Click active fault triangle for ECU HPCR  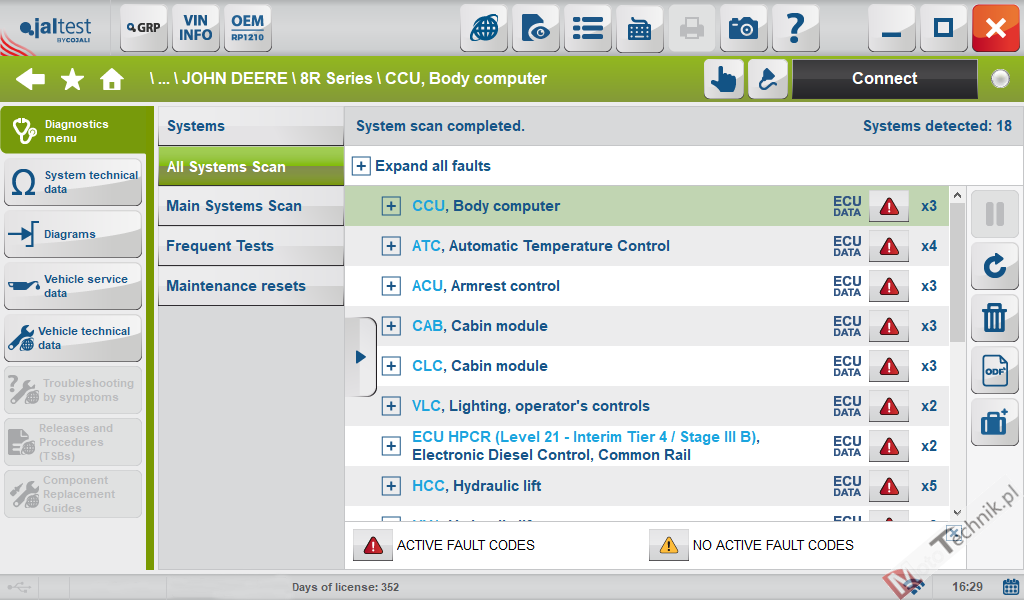pos(889,446)
